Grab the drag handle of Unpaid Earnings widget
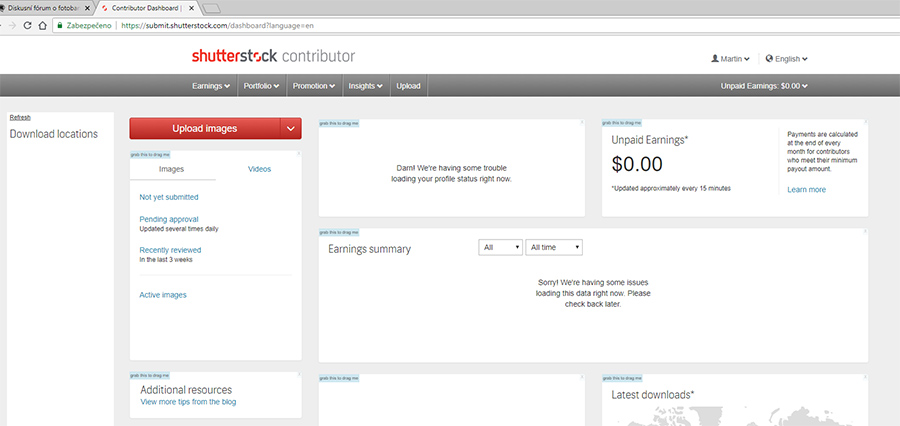The height and width of the screenshot is (426, 900). tap(622, 123)
